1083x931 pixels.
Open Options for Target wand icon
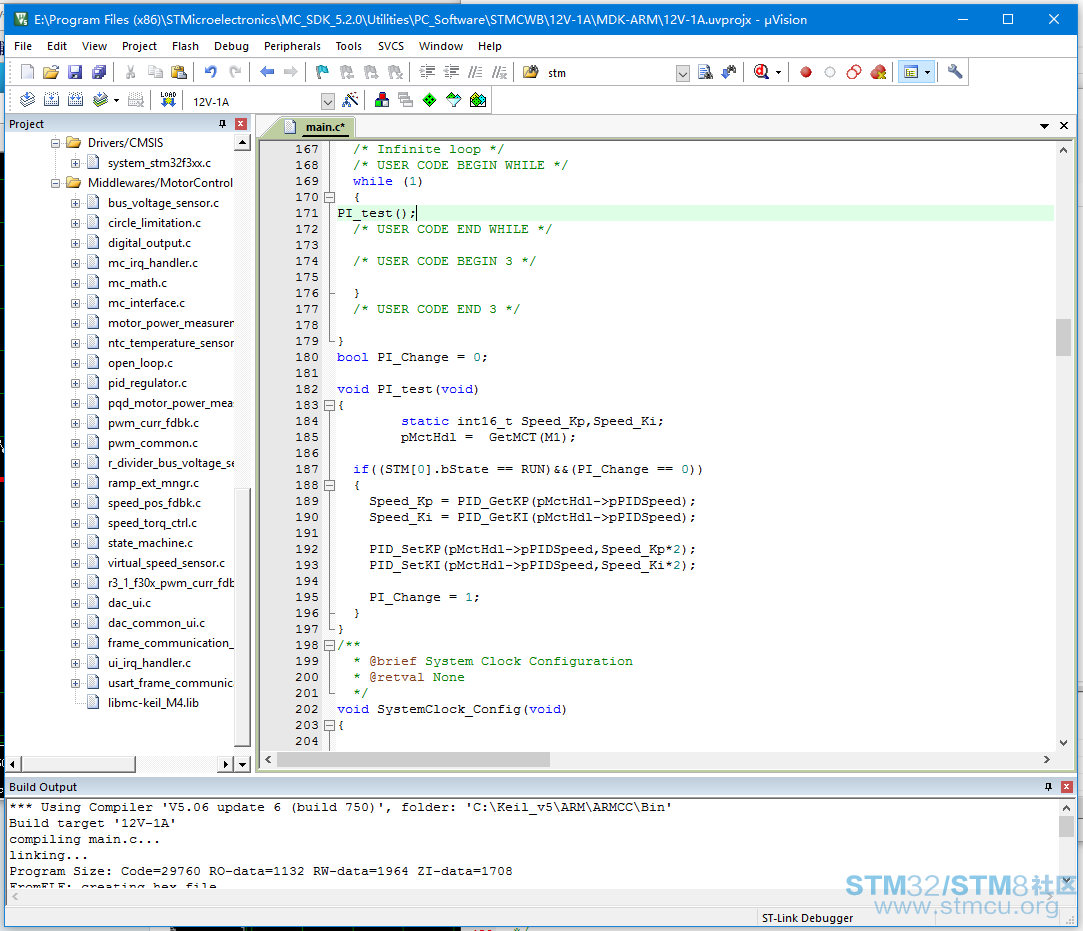click(351, 100)
